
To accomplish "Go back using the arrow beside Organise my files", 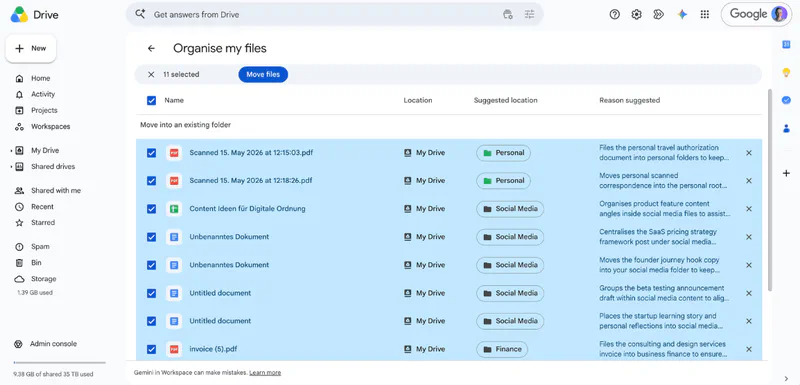I will tap(151, 48).
